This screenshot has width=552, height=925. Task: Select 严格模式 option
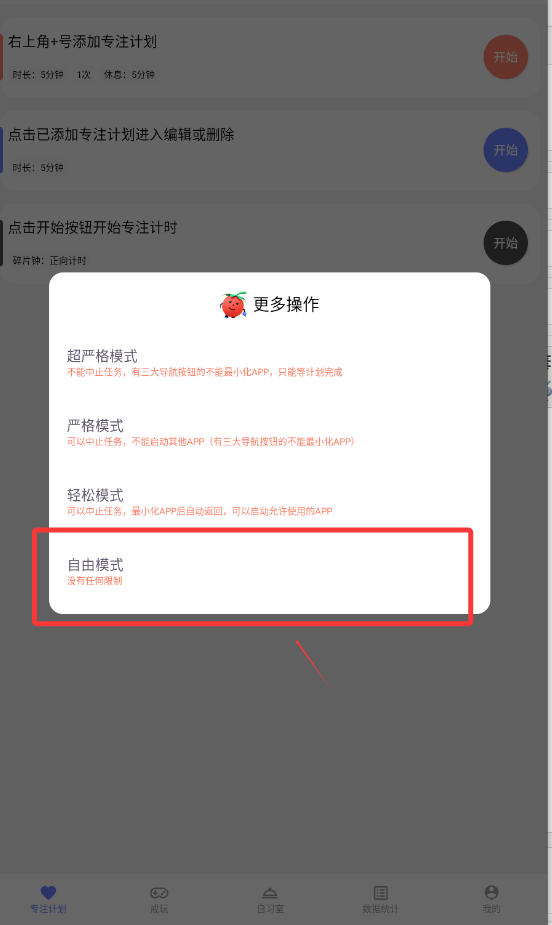(x=270, y=433)
